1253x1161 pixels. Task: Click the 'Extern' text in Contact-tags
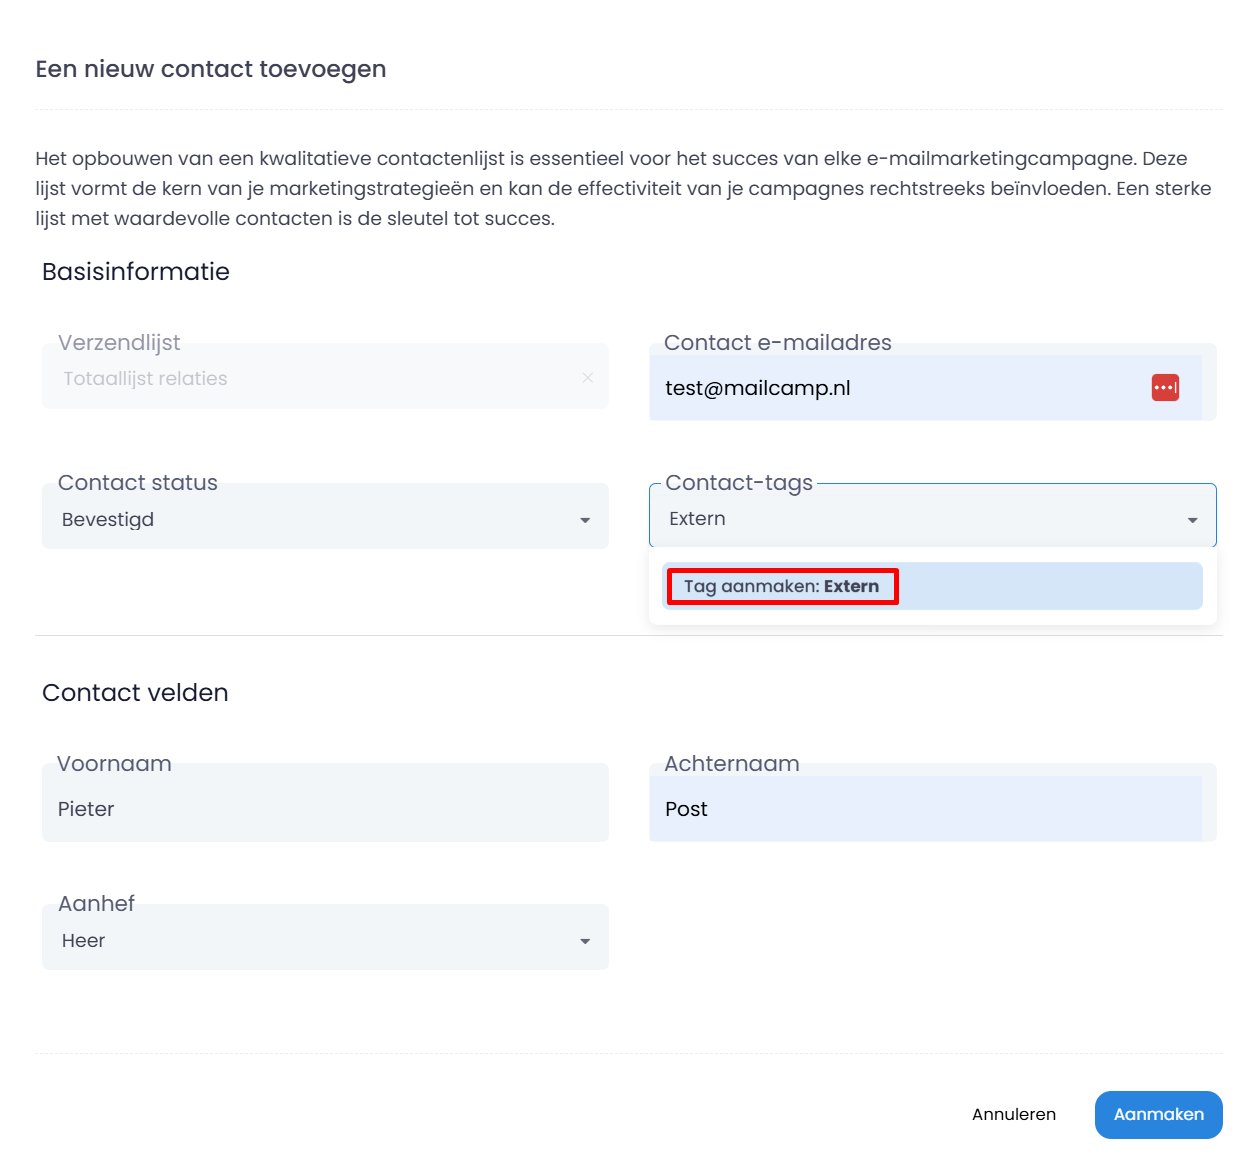pyautogui.click(x=698, y=519)
